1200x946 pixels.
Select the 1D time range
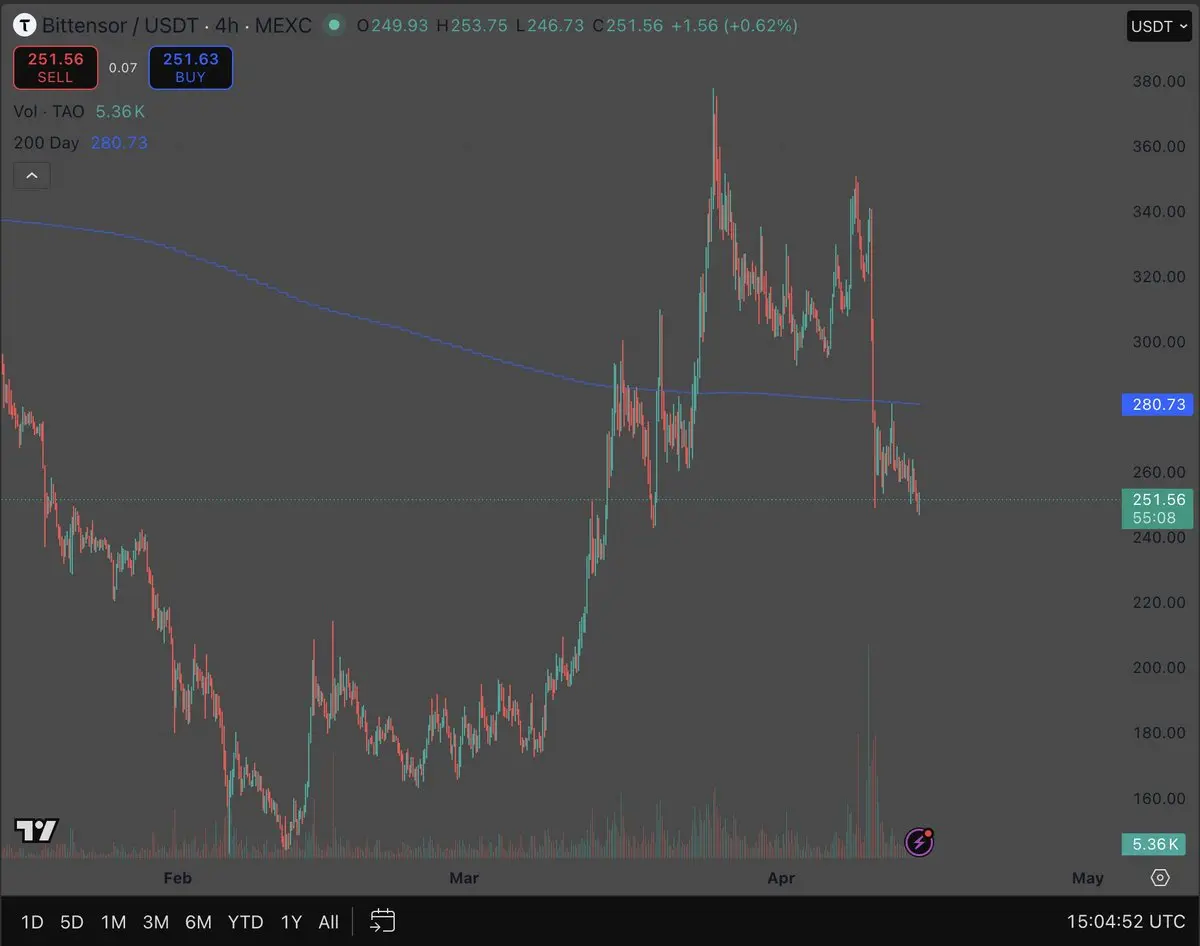pos(32,922)
